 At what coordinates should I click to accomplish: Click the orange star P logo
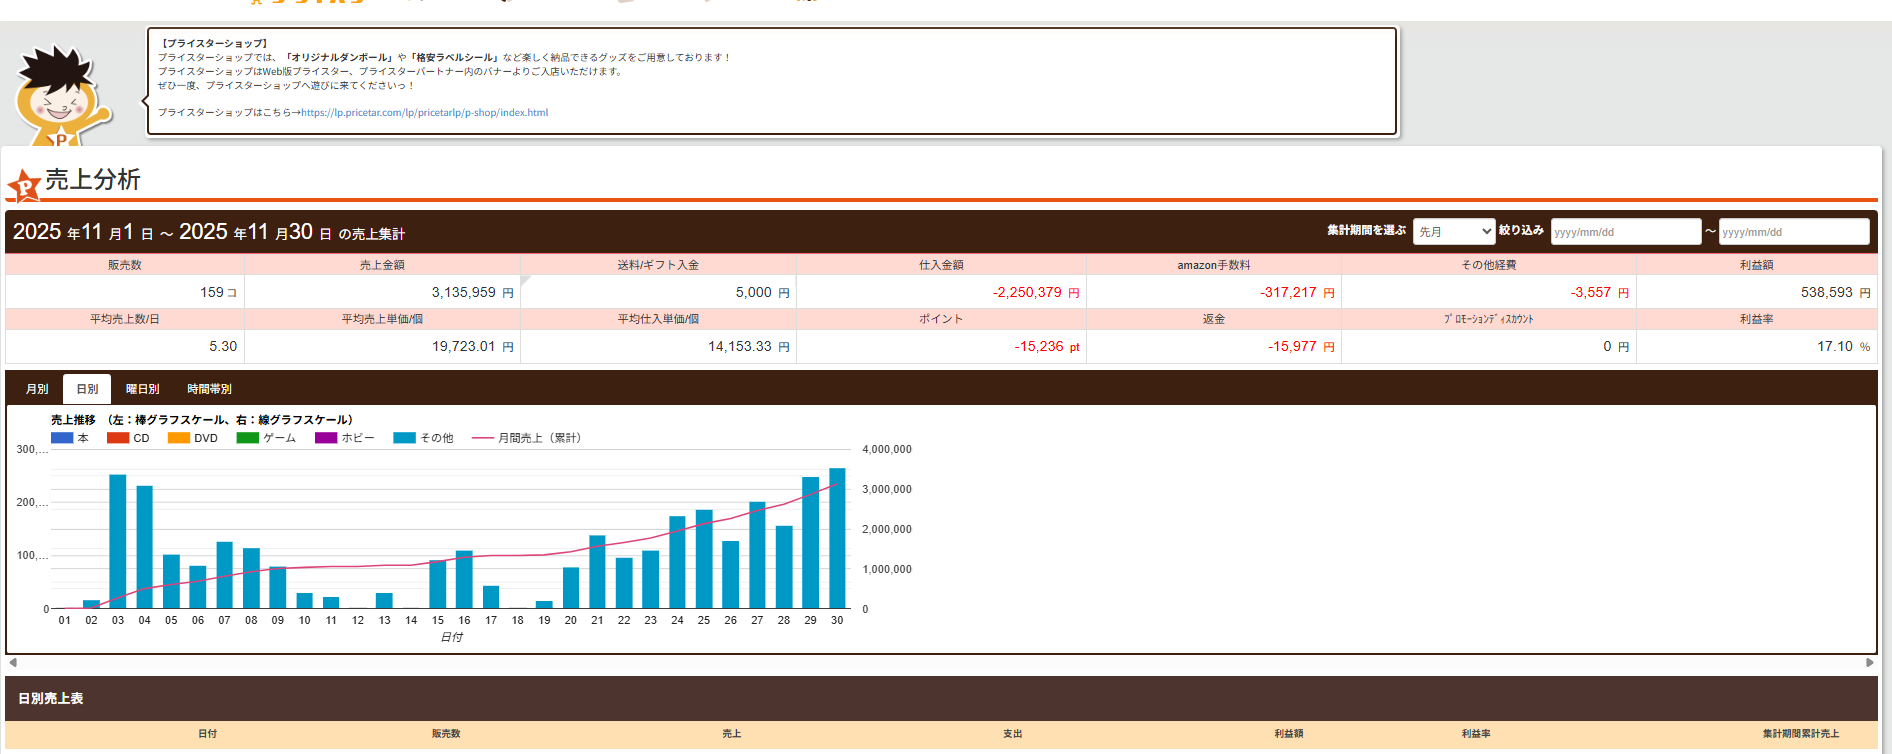click(x=23, y=185)
